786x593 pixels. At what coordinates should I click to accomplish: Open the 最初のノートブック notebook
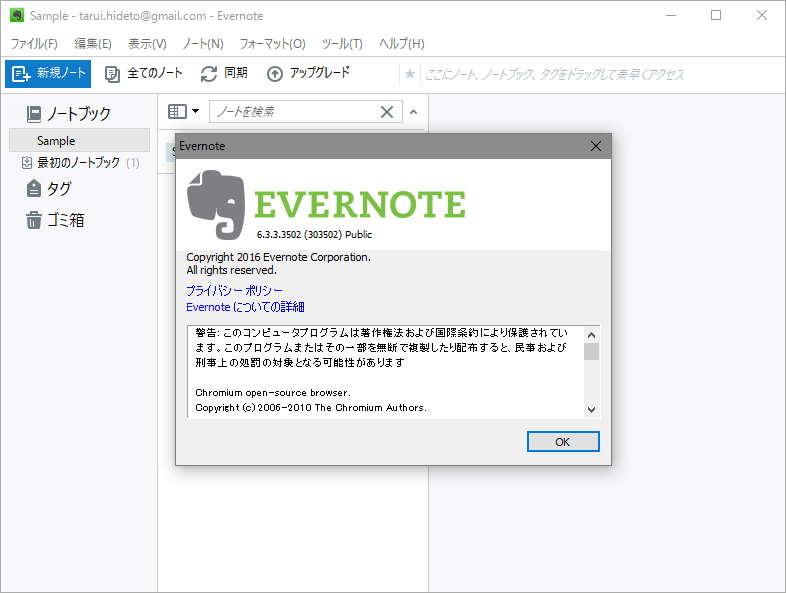click(x=79, y=162)
